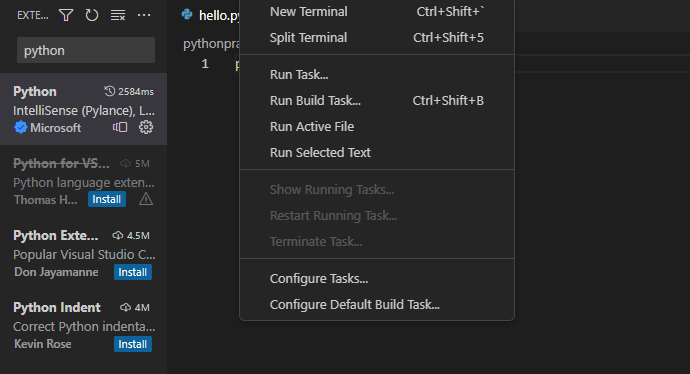Open Configure Tasks... menu item
Viewport: 690px width, 374px height.
pyautogui.click(x=377, y=279)
